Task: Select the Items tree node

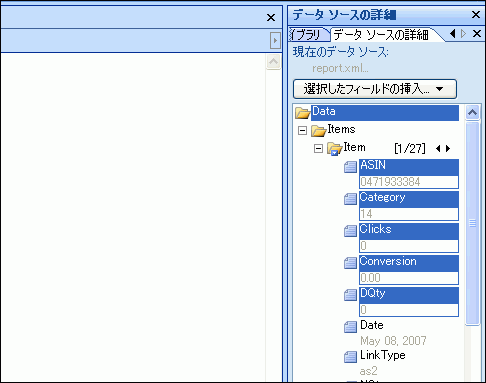Action: 341,129
